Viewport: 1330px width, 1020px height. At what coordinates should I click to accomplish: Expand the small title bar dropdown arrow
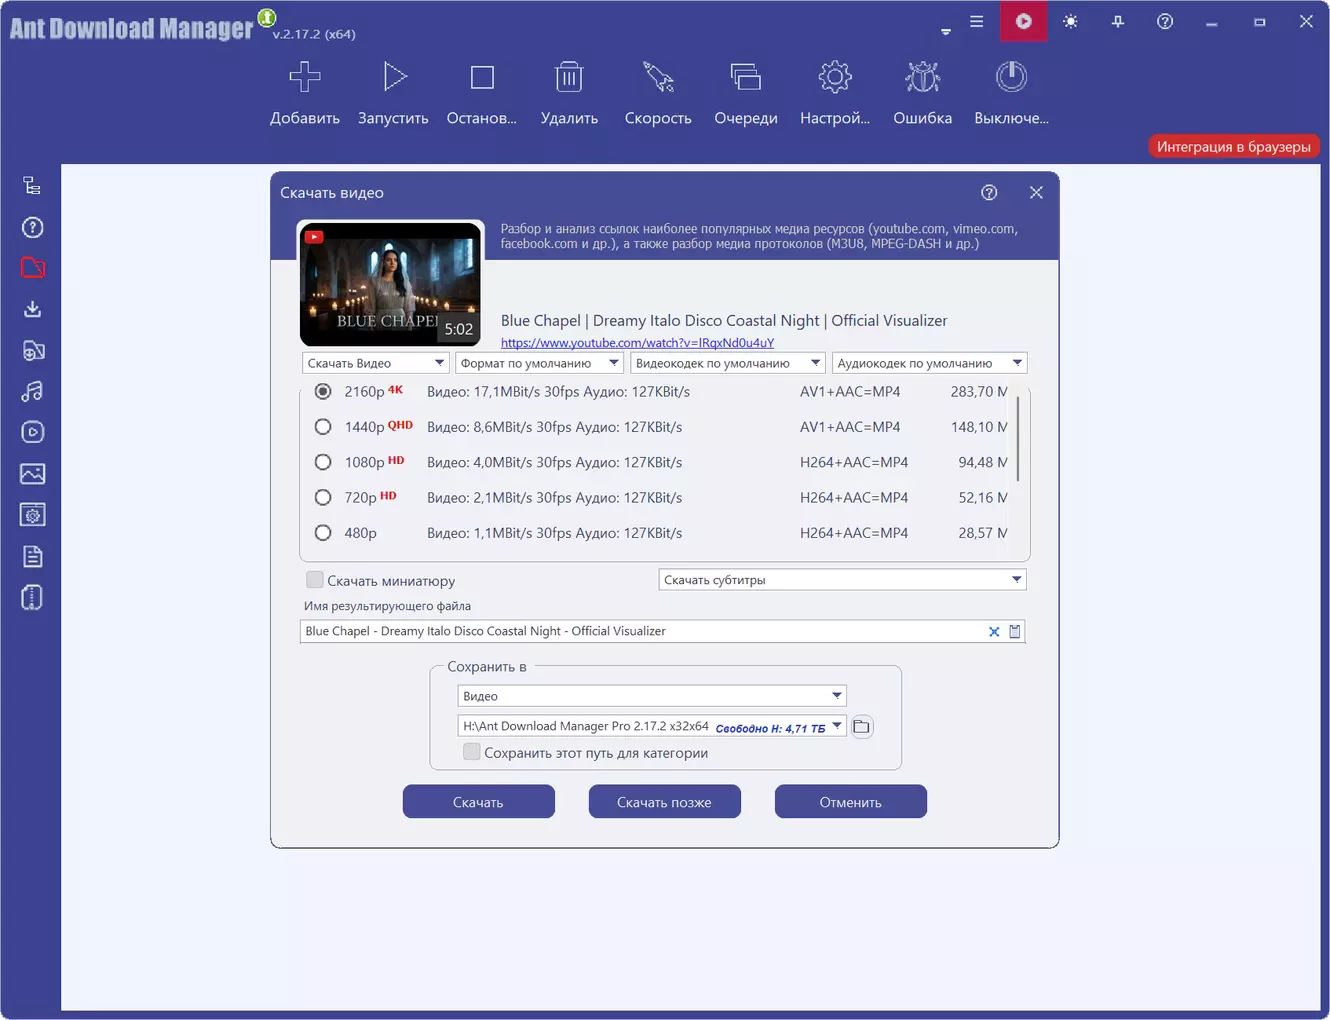click(946, 32)
